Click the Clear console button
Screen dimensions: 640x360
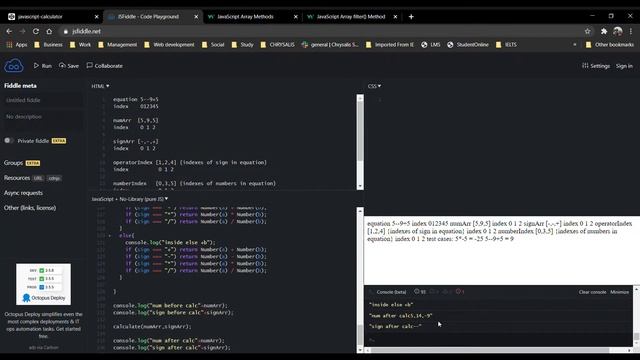(x=592, y=292)
